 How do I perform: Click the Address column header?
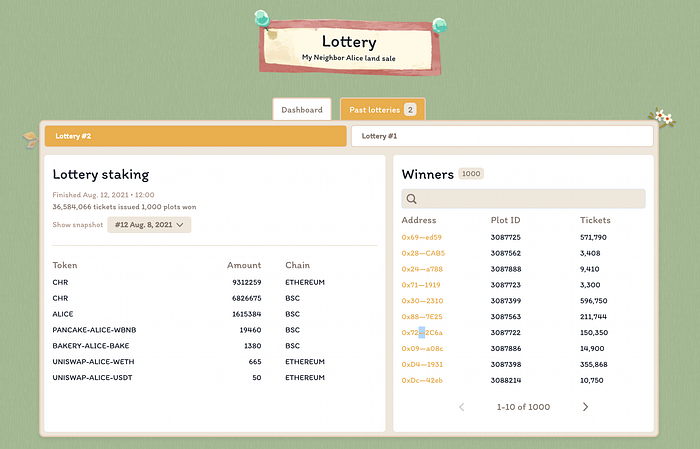[x=419, y=220]
